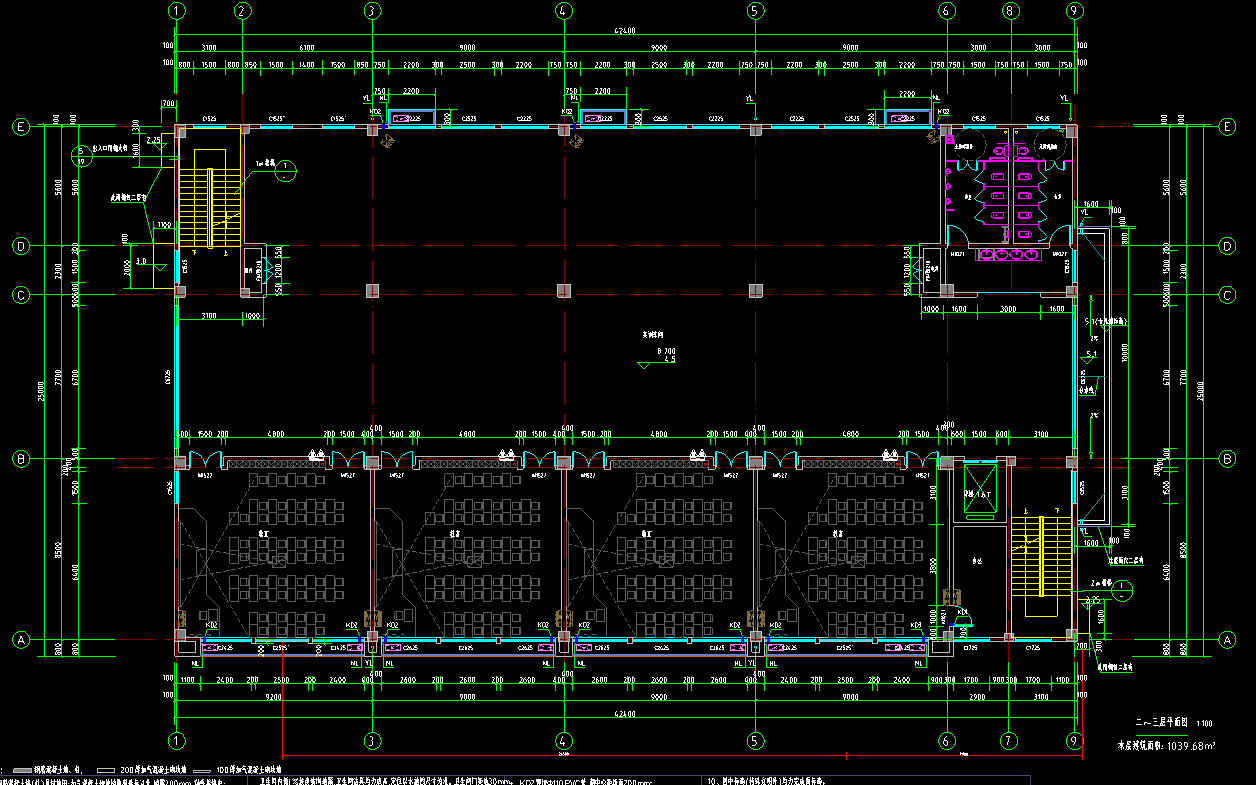Select top grid axis bubble 8

[1009, 11]
